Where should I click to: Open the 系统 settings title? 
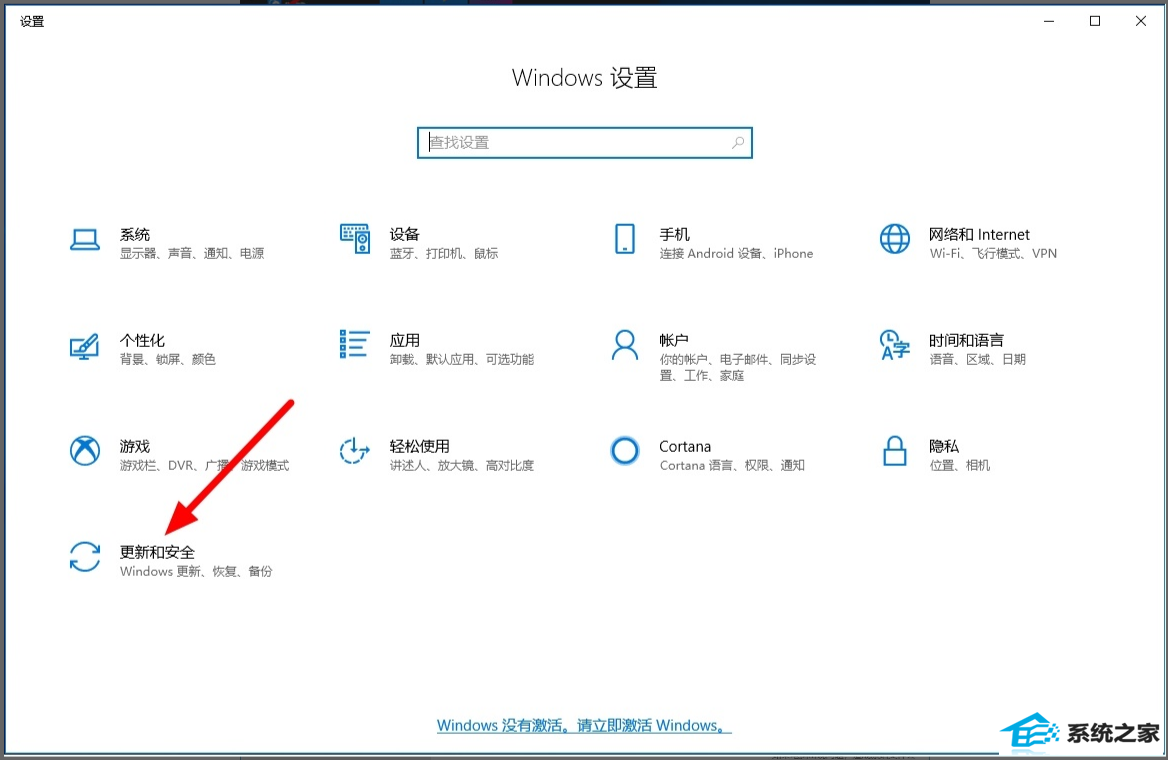coord(135,235)
